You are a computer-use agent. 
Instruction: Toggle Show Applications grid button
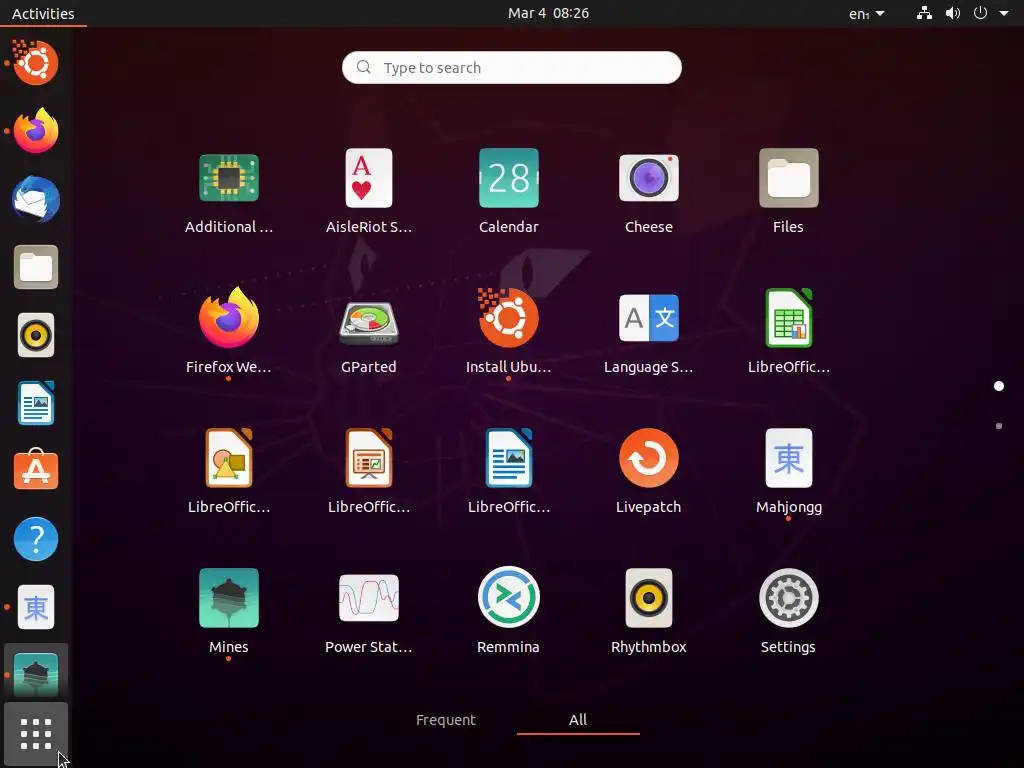36,734
